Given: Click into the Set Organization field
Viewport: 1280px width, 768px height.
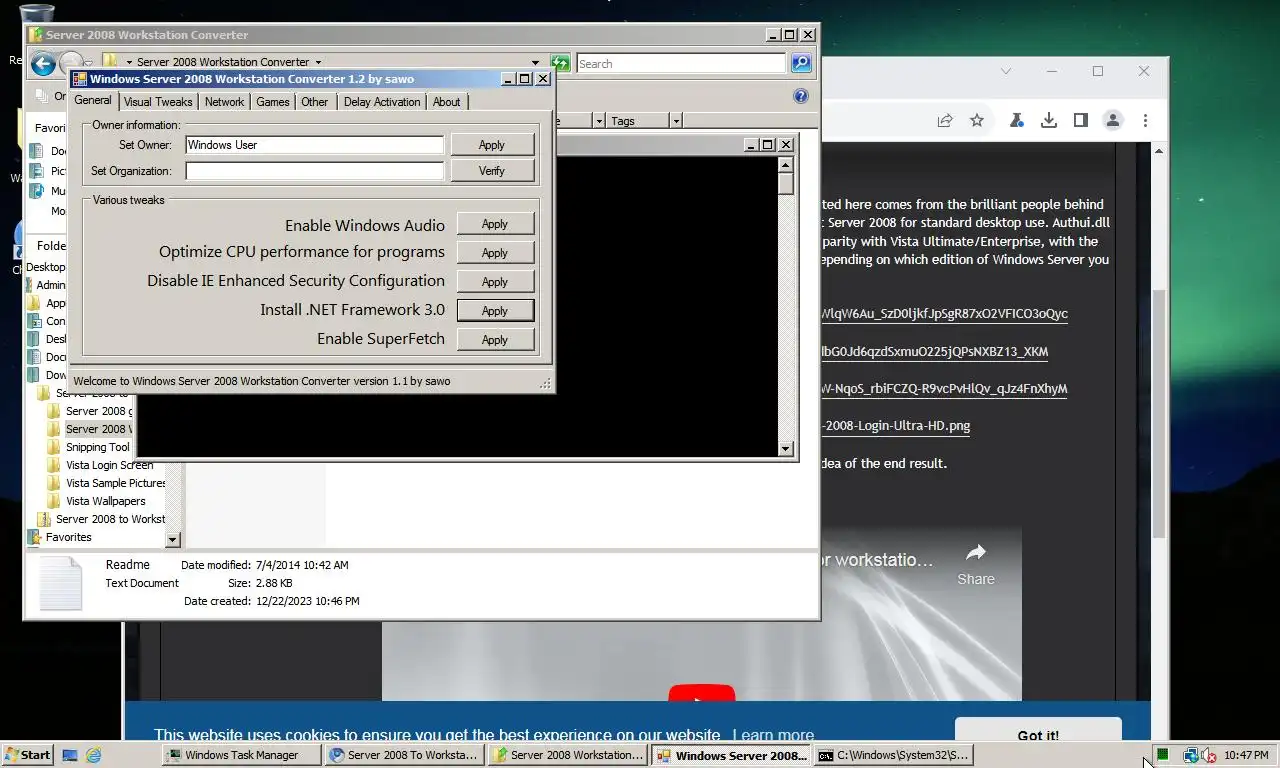Looking at the screenshot, I should tap(314, 171).
